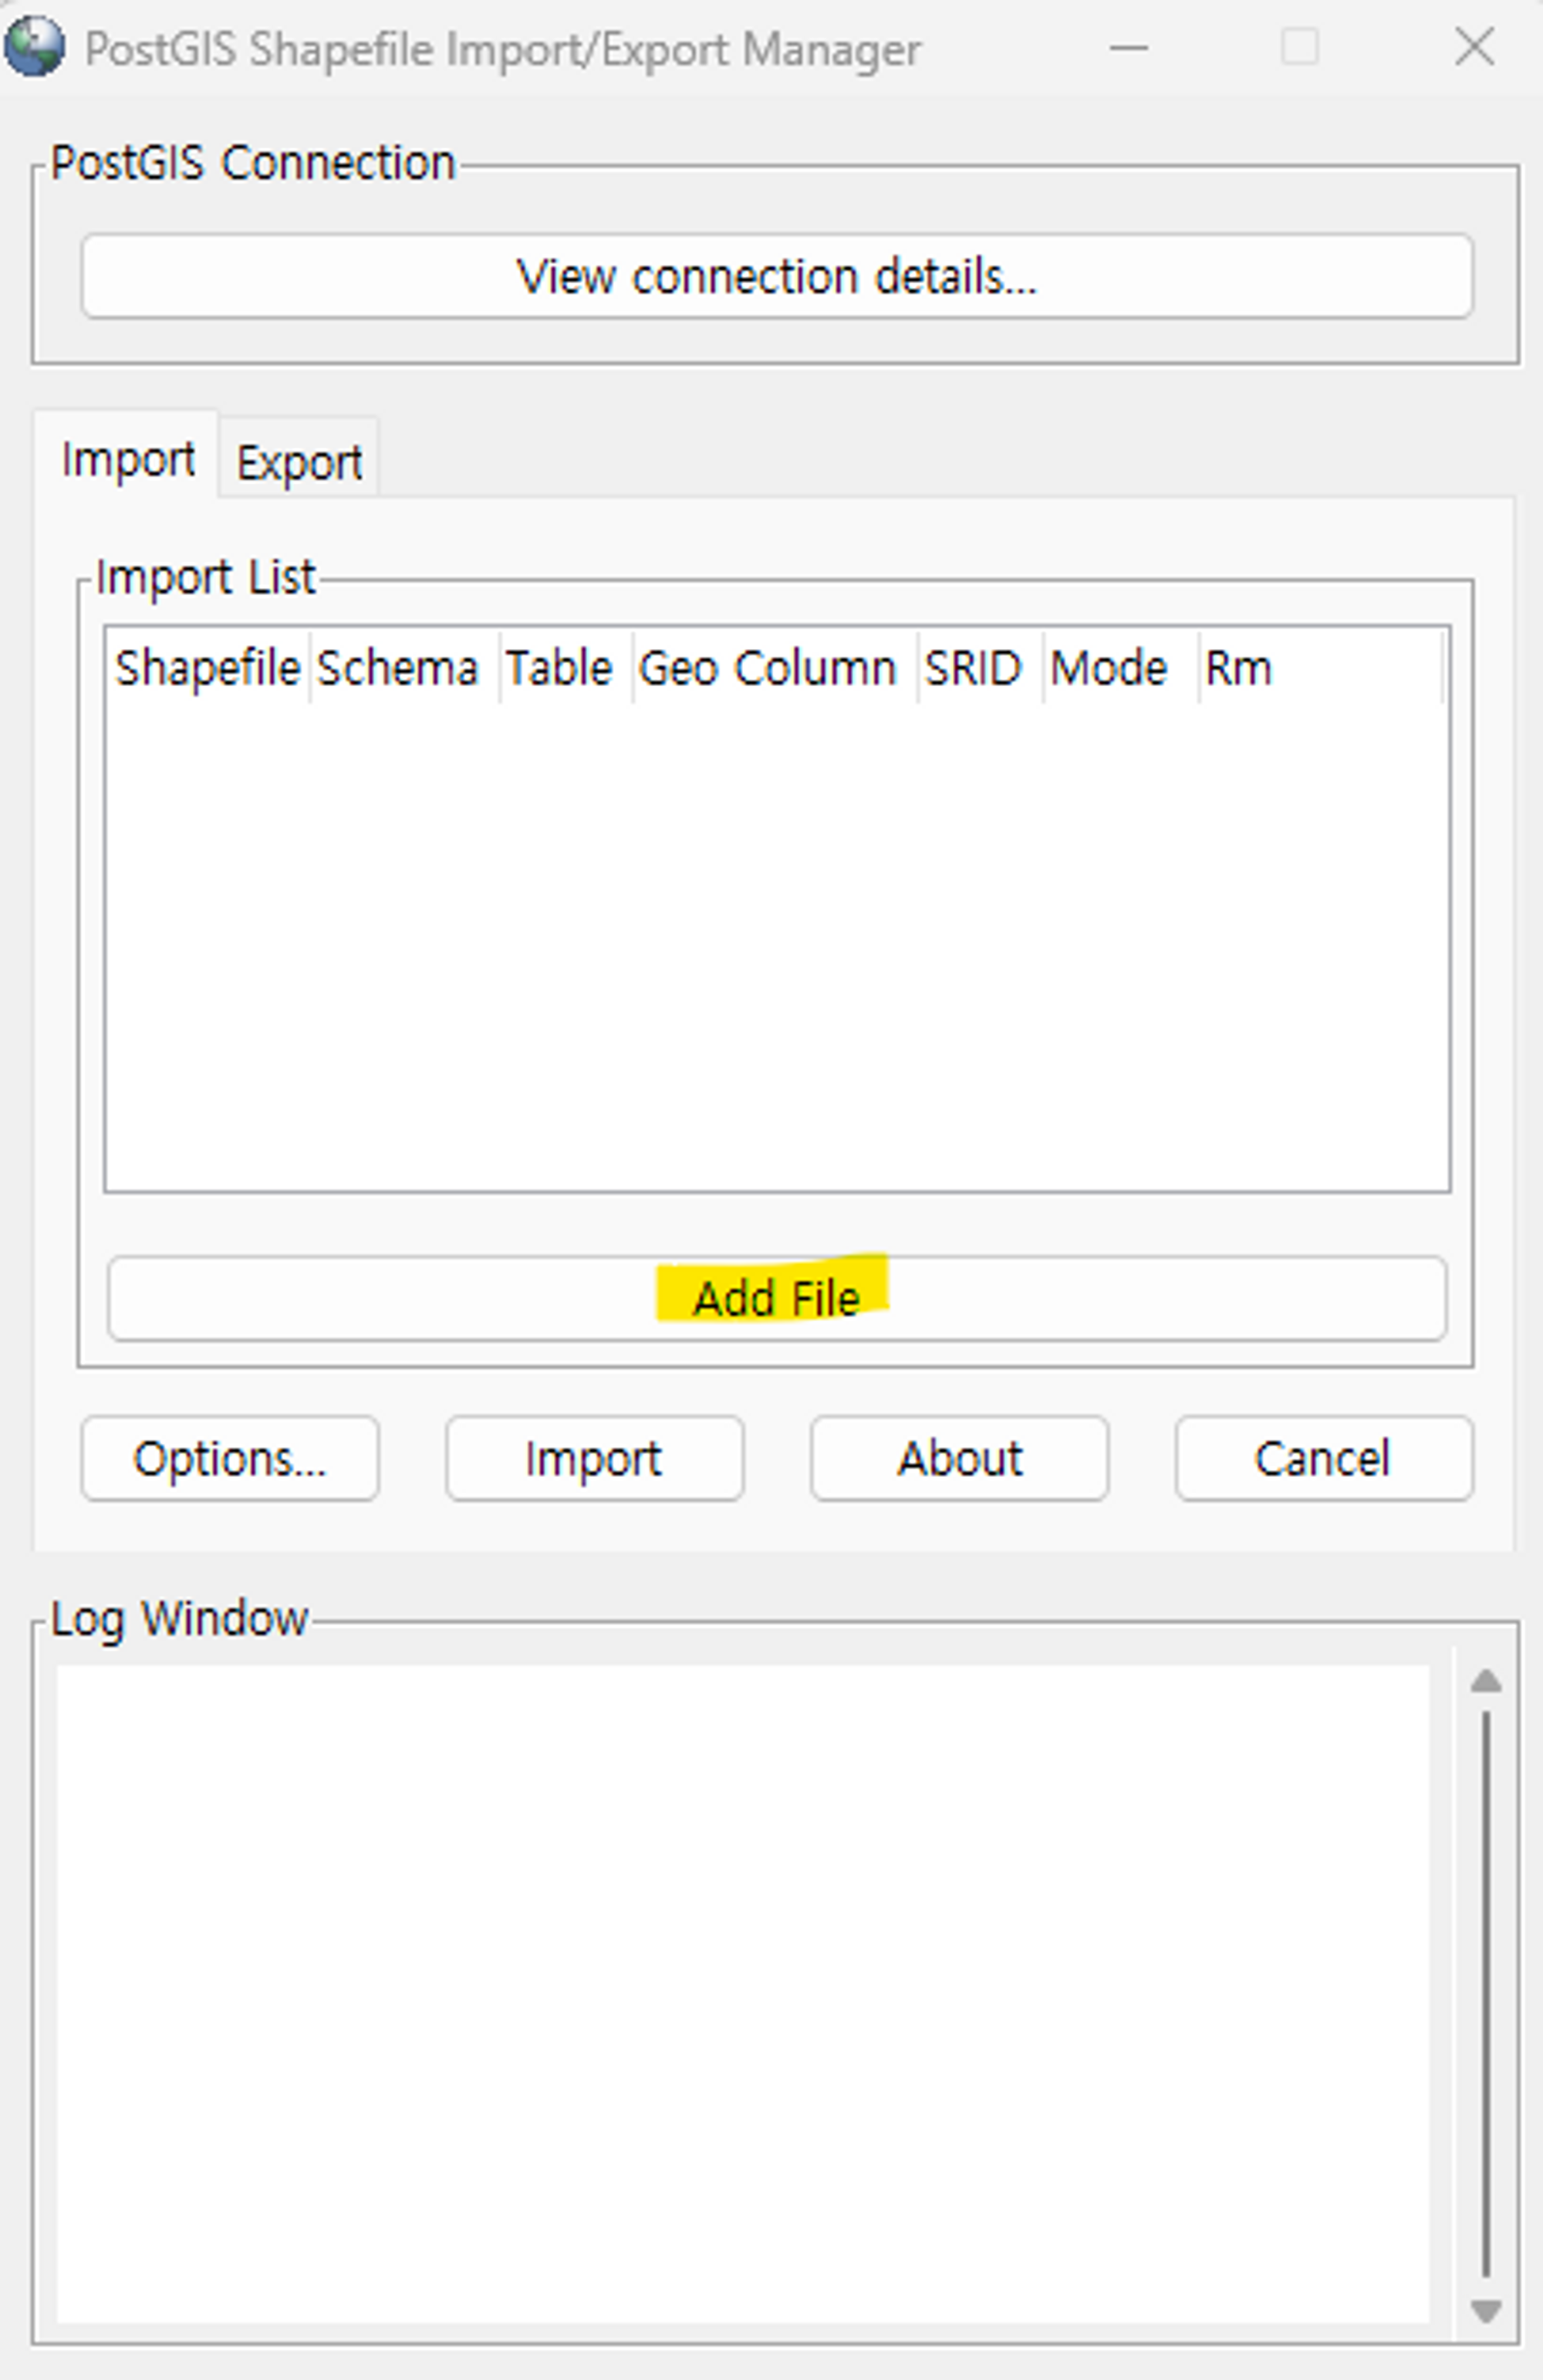Image resolution: width=1543 pixels, height=2380 pixels.
Task: Click the Log Window scrollbar track
Action: coord(1486,1995)
